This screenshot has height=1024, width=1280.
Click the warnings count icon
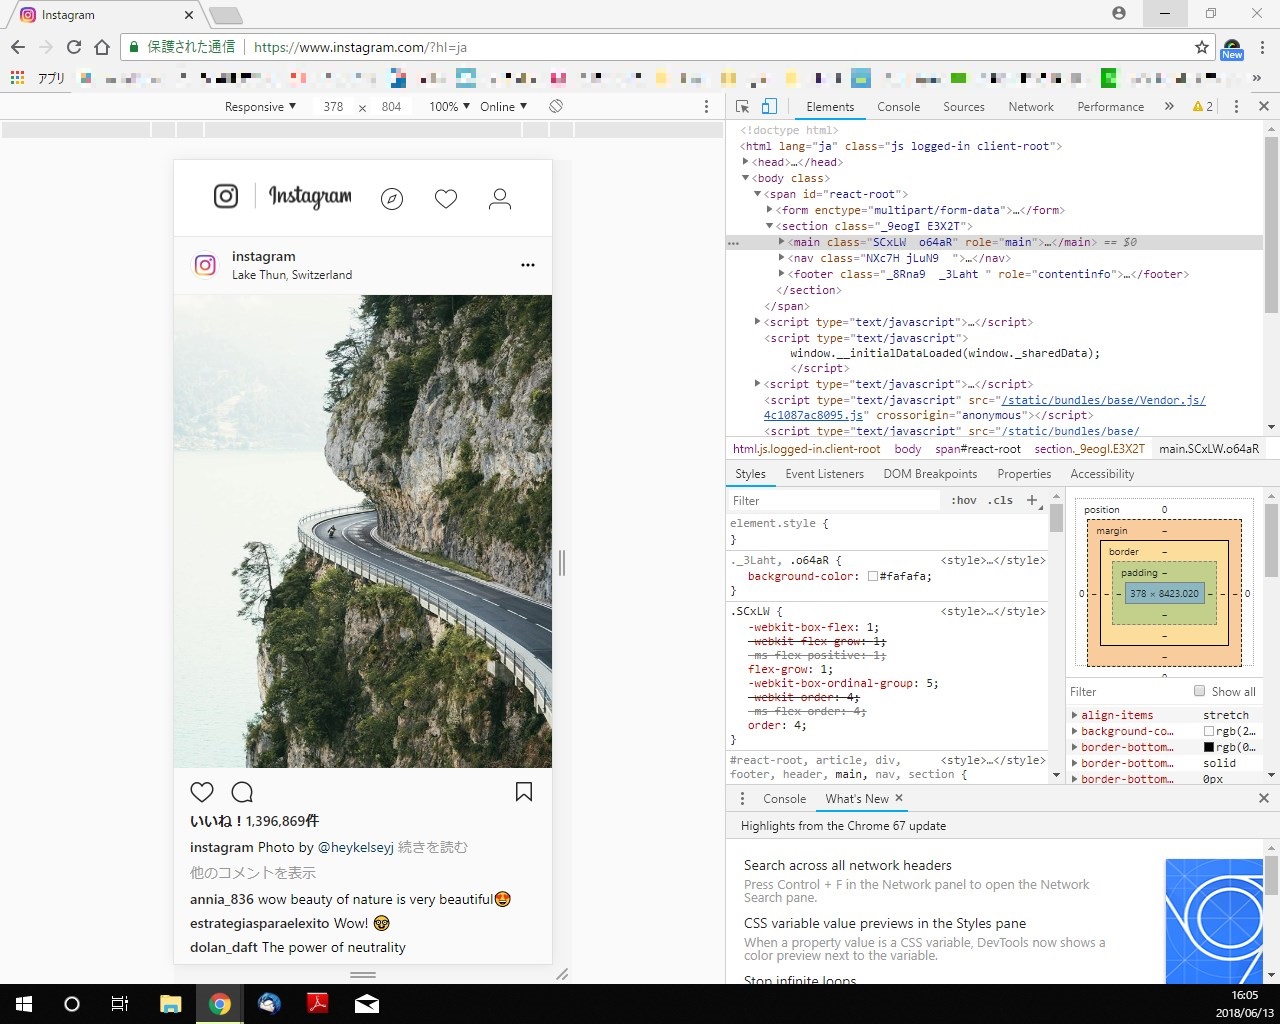tap(1202, 106)
